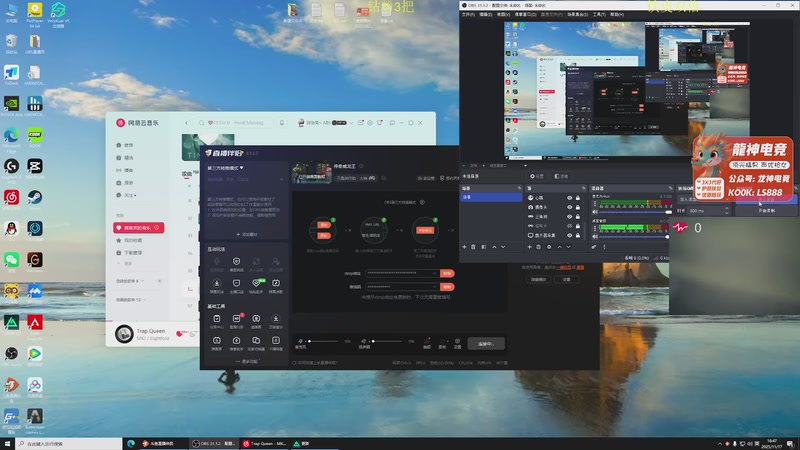Open Steam from the desktop
The height and width of the screenshot is (450, 800).
[x=35, y=199]
